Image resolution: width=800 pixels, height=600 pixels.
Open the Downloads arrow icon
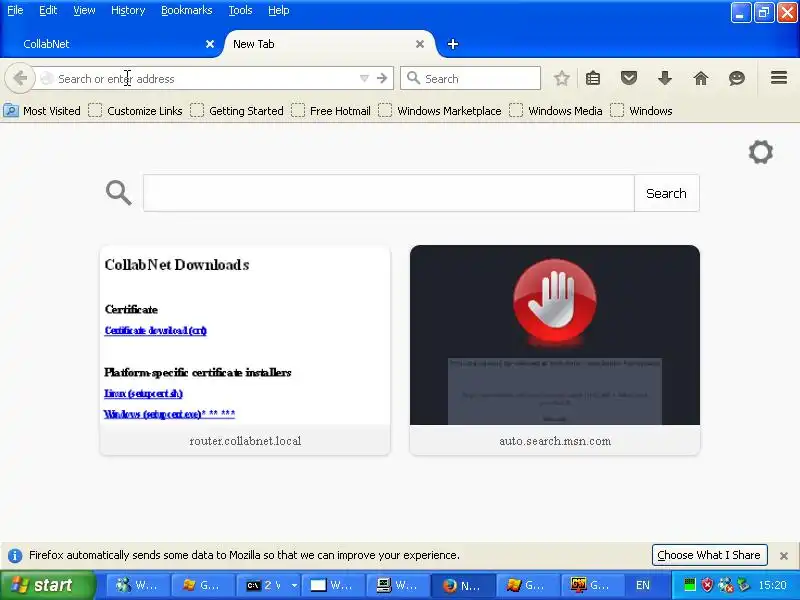[x=664, y=79]
